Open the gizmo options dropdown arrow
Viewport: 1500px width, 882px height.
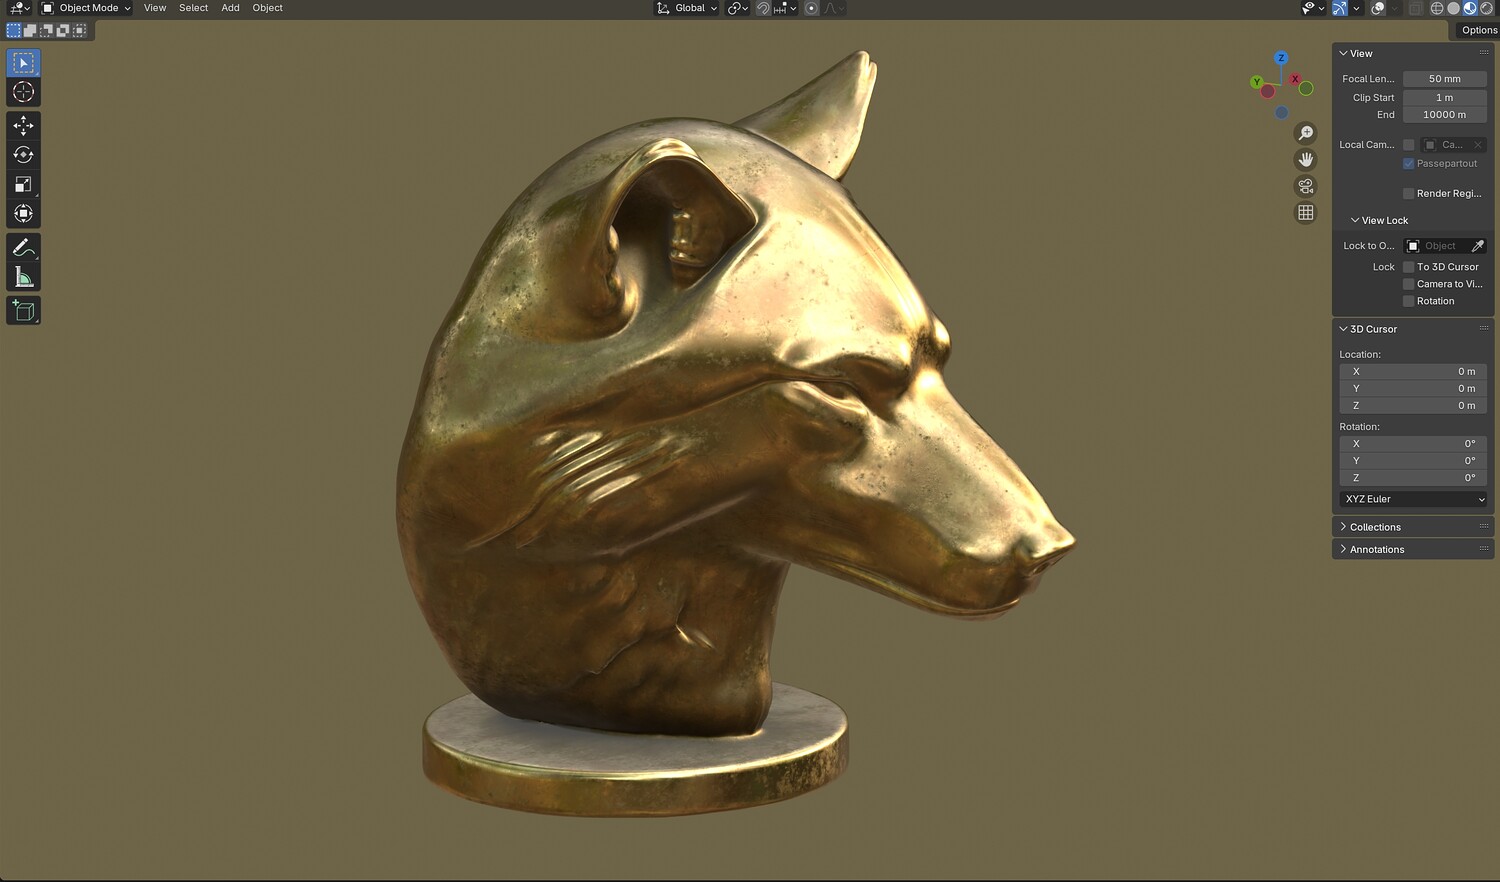[x=1356, y=8]
